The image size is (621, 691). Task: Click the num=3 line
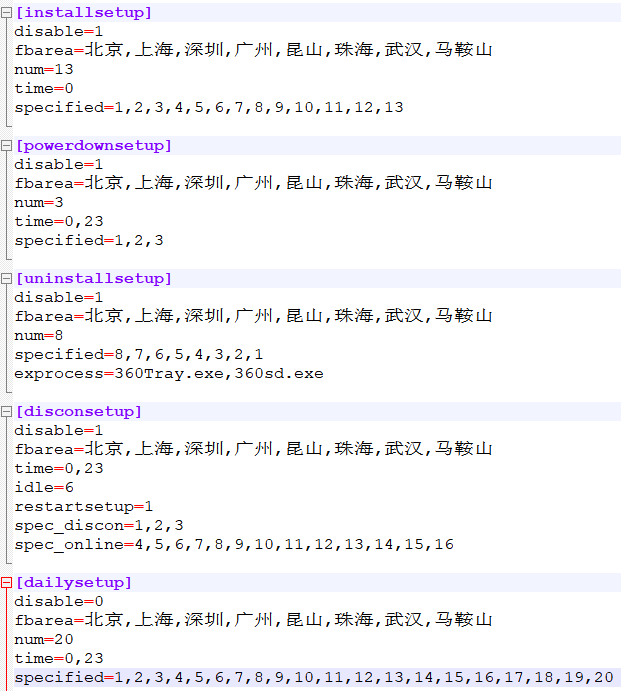point(39,203)
